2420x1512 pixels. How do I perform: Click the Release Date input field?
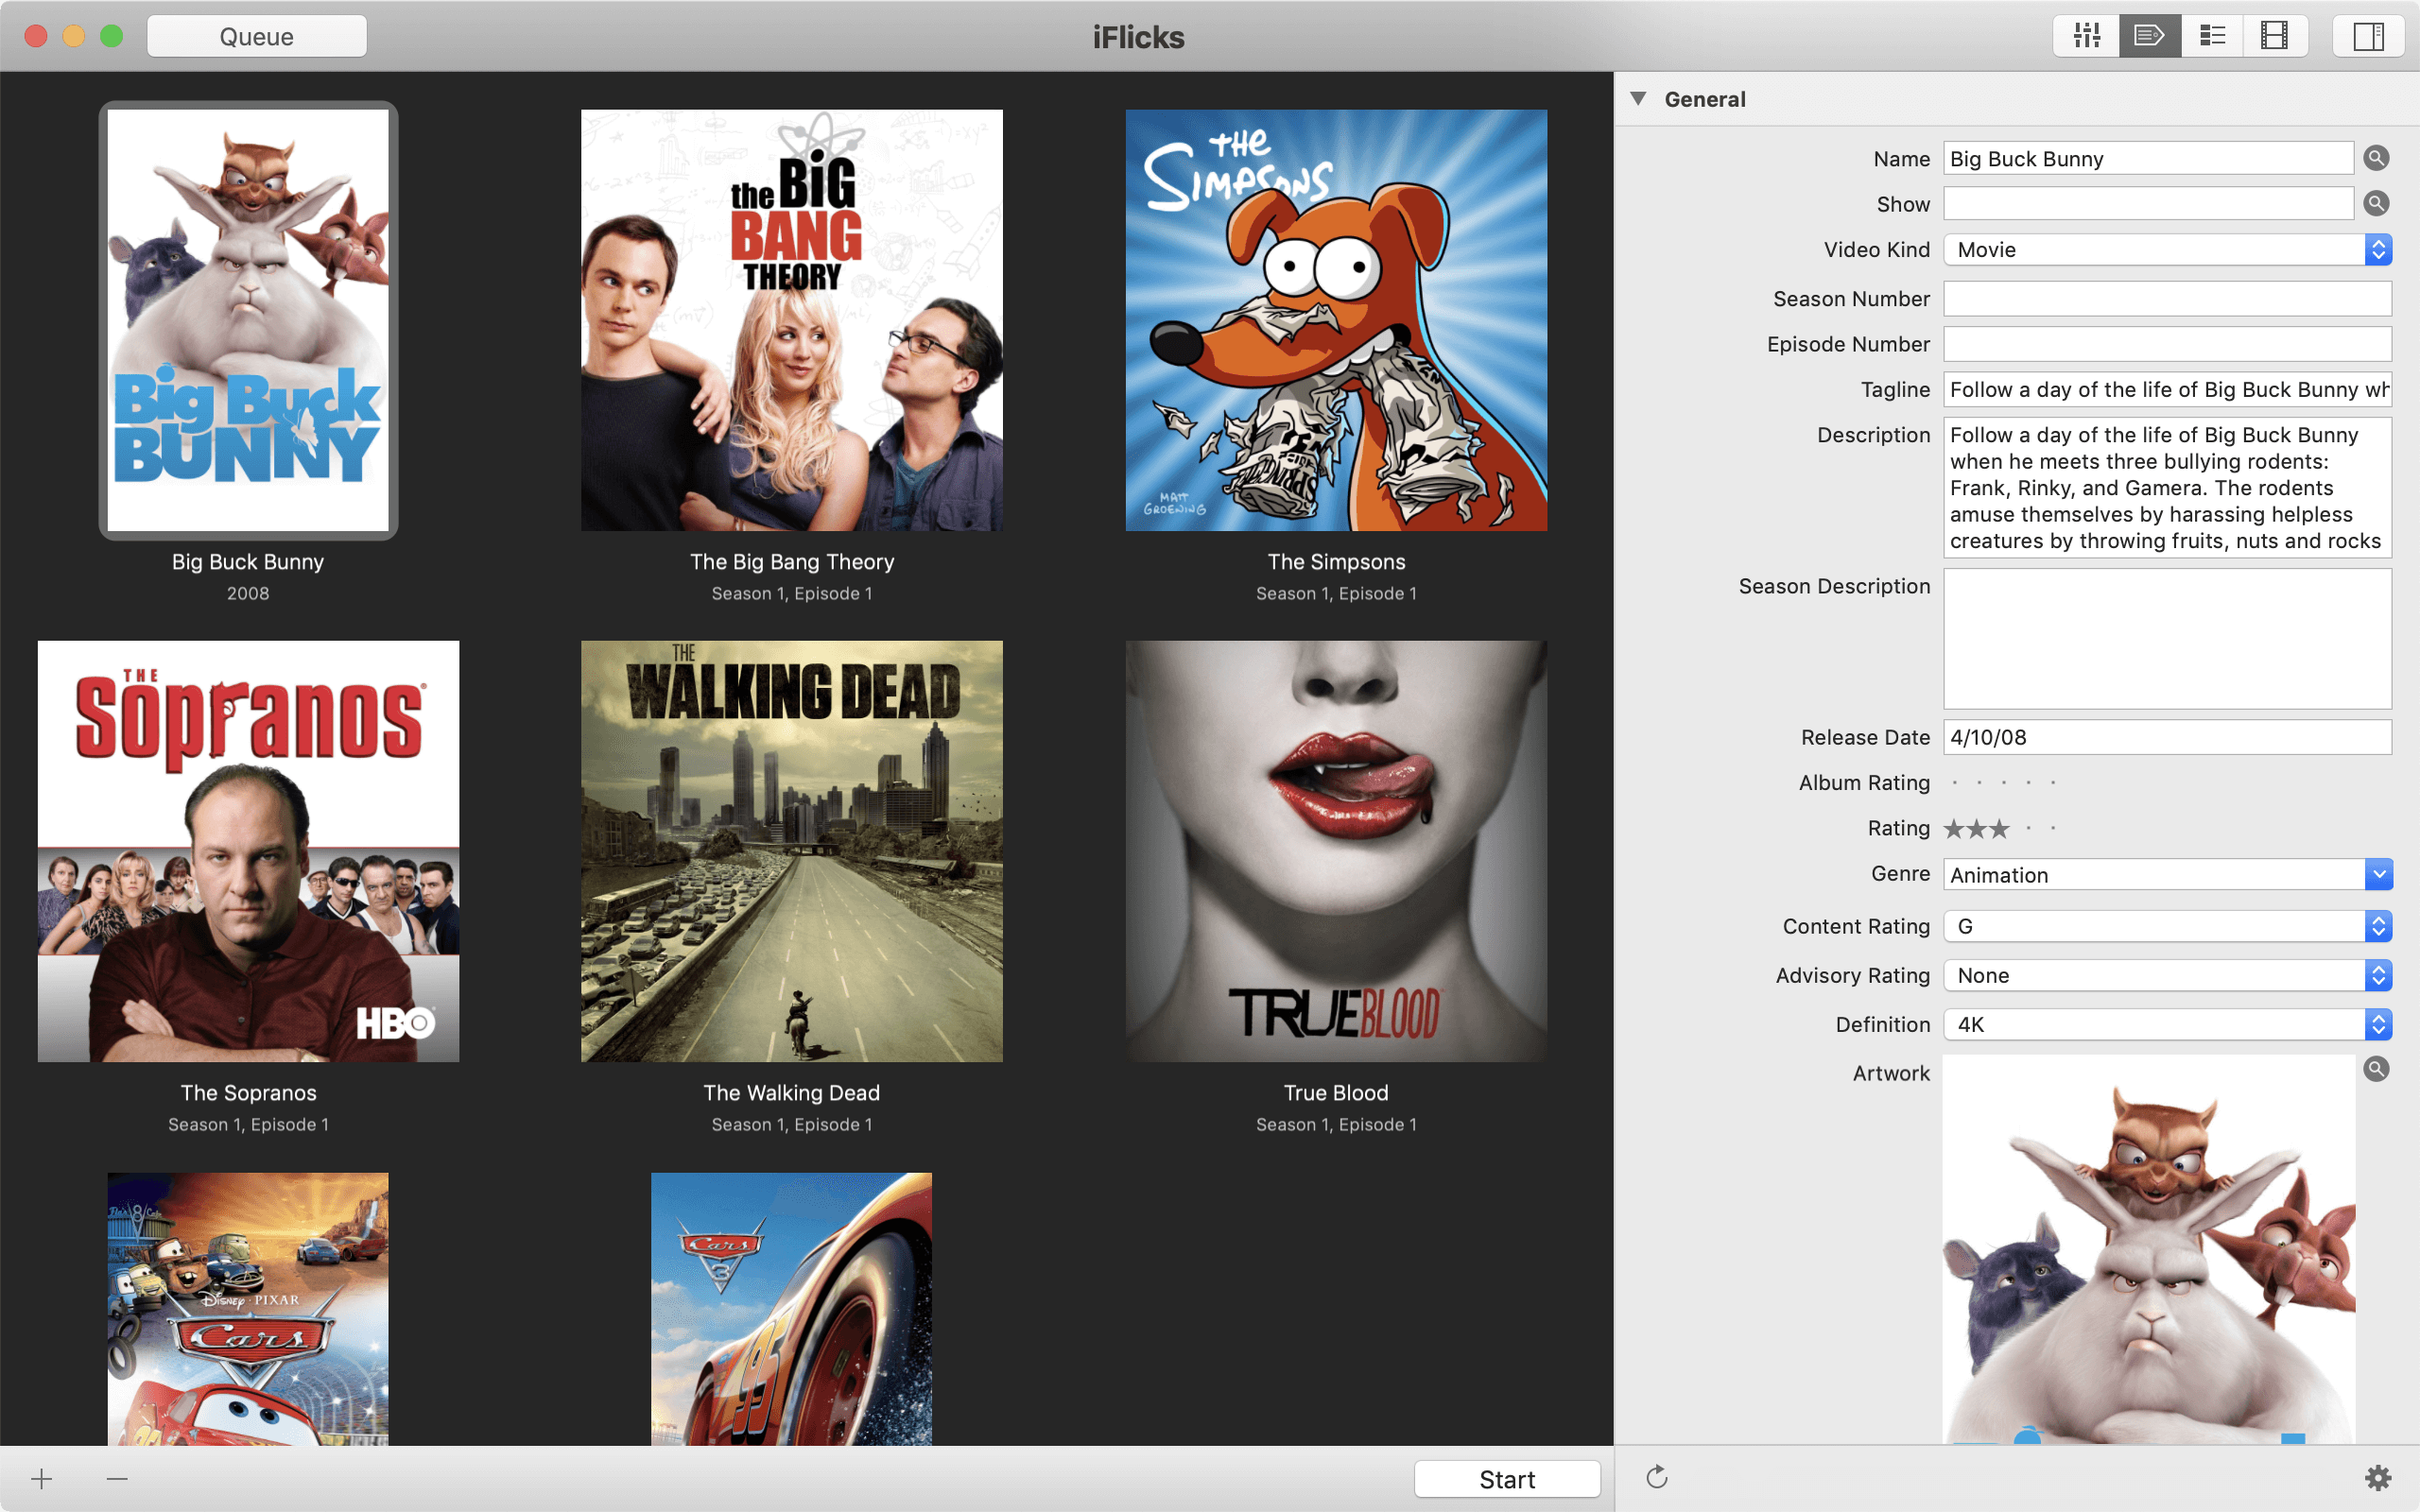[2168, 735]
